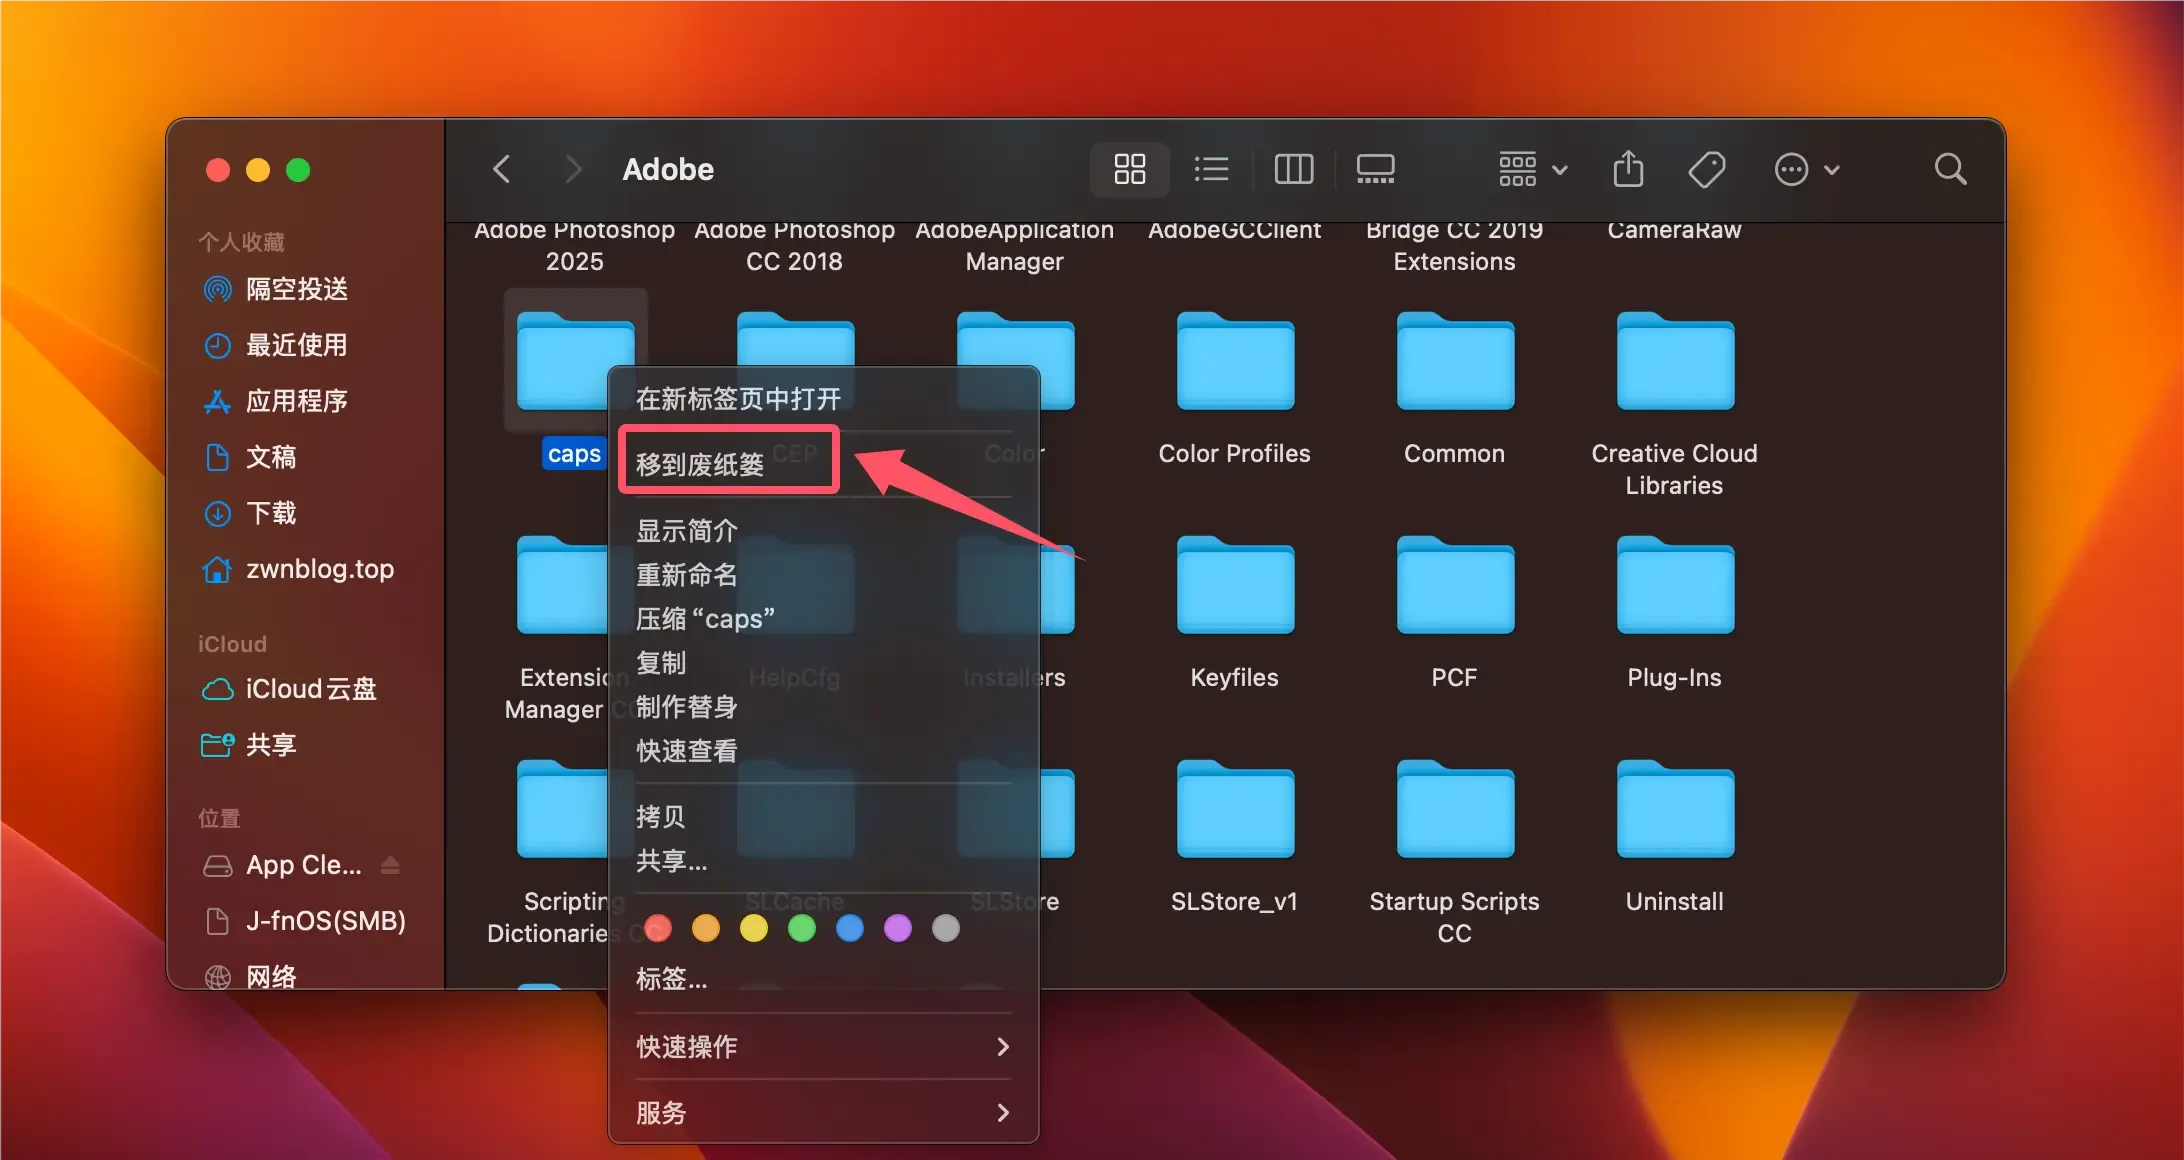
Task: Apply the purple tag color
Action: point(898,928)
